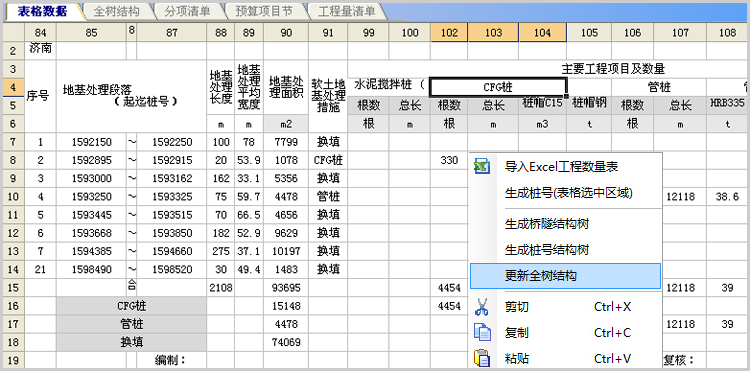Click the grey CFG桩 summary cell in row 16
This screenshot has width=750, height=371.
(132, 306)
